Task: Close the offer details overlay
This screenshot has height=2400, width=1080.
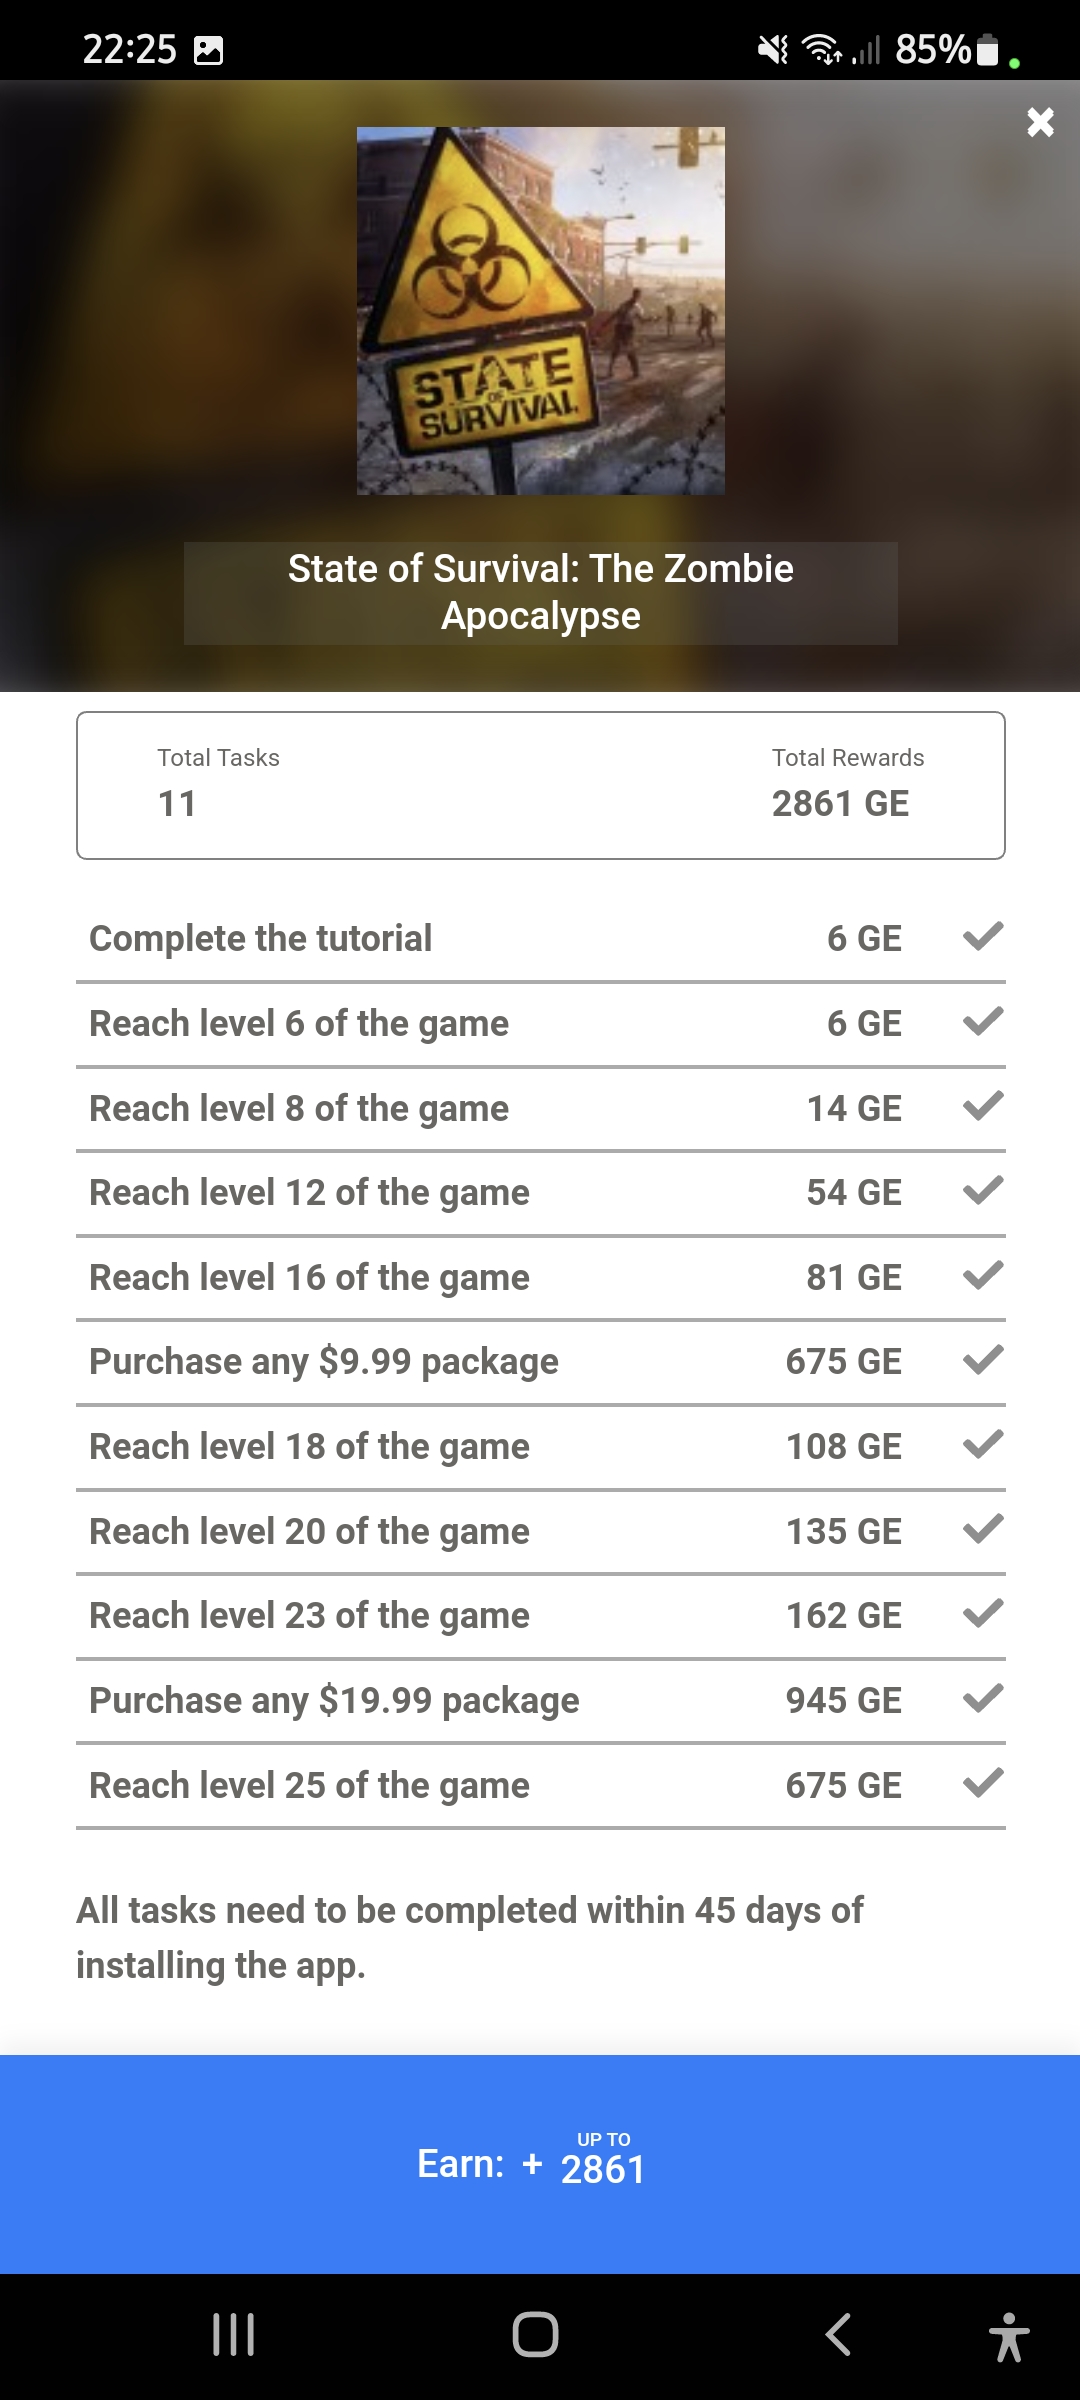Action: coord(1040,122)
